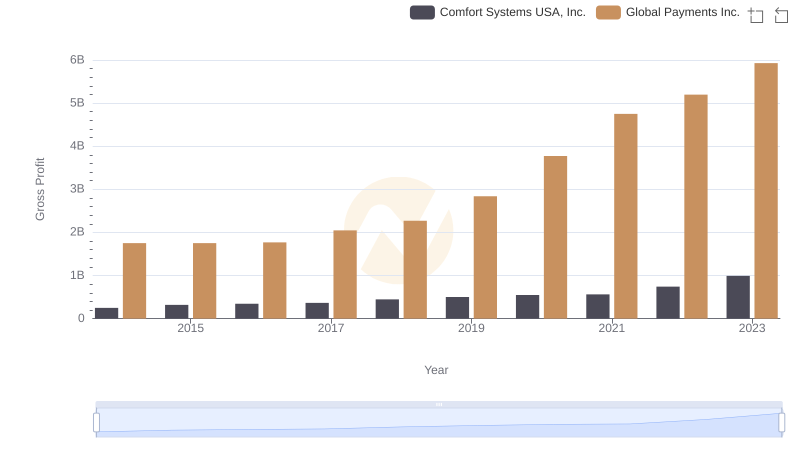Select the Global Payments 2020 bar
Screen dimensions: 800x461
(x=555, y=237)
